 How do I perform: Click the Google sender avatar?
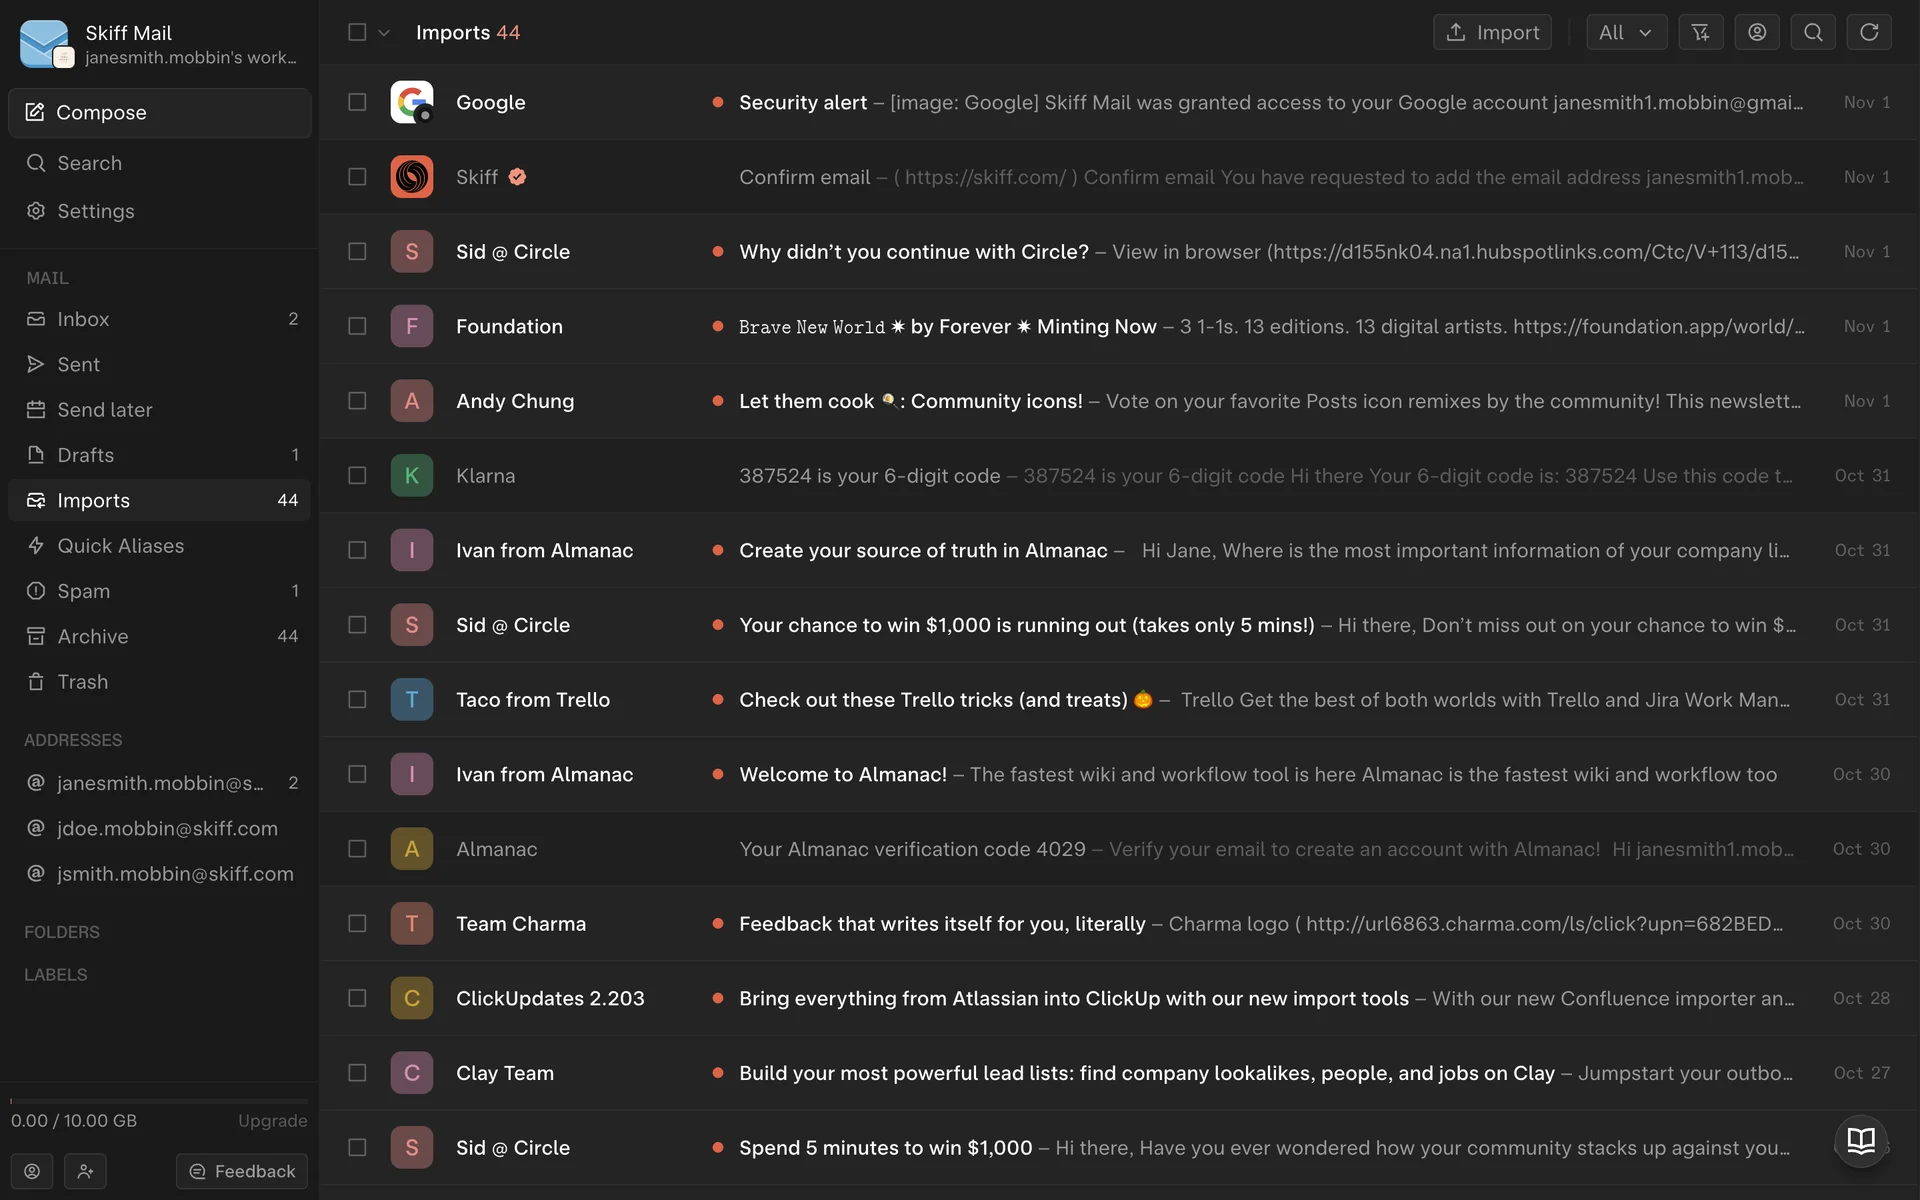[x=411, y=102]
